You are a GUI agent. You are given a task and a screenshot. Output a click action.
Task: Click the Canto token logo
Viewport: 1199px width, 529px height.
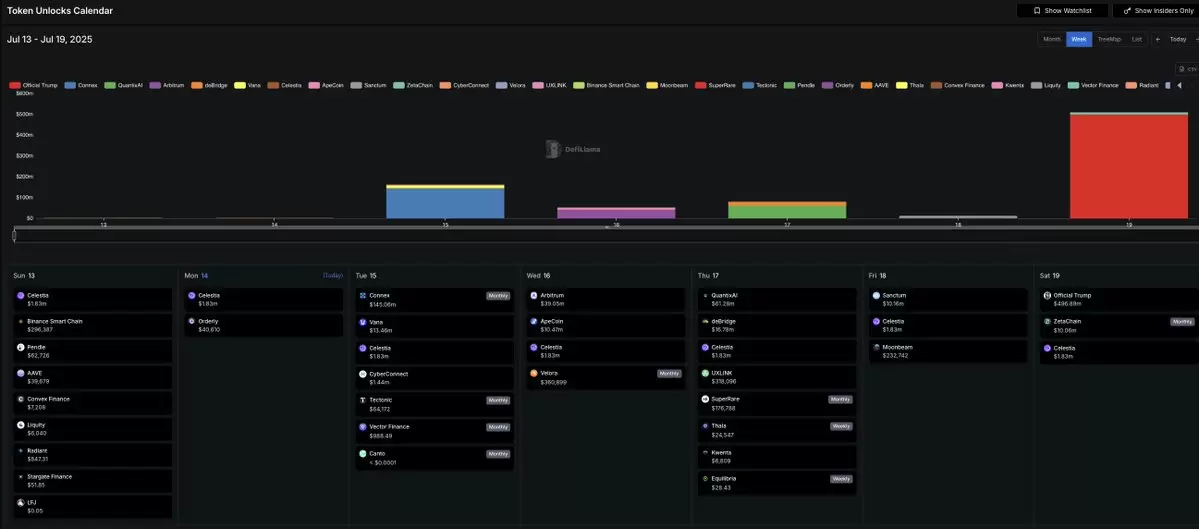(x=363, y=453)
